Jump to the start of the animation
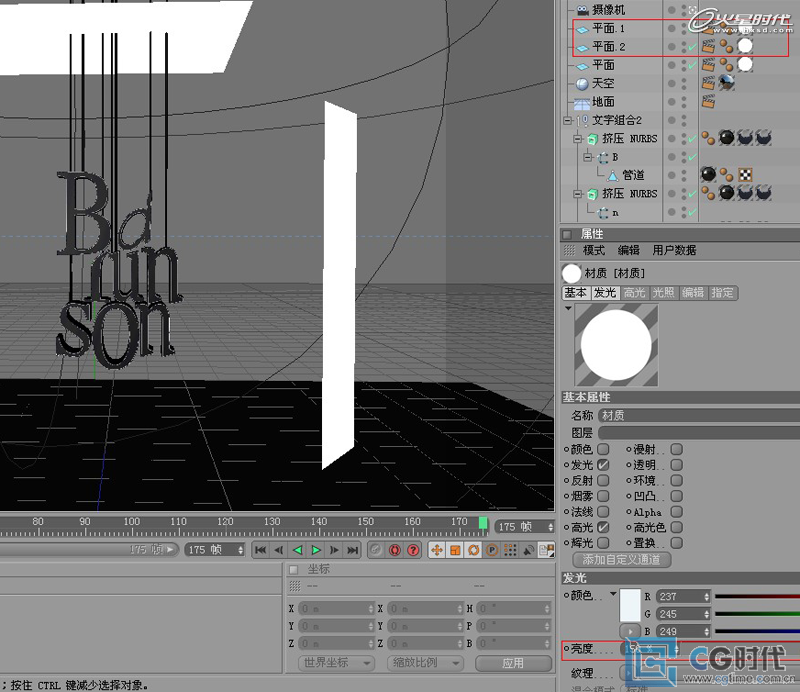The height and width of the screenshot is (692, 800). click(260, 550)
